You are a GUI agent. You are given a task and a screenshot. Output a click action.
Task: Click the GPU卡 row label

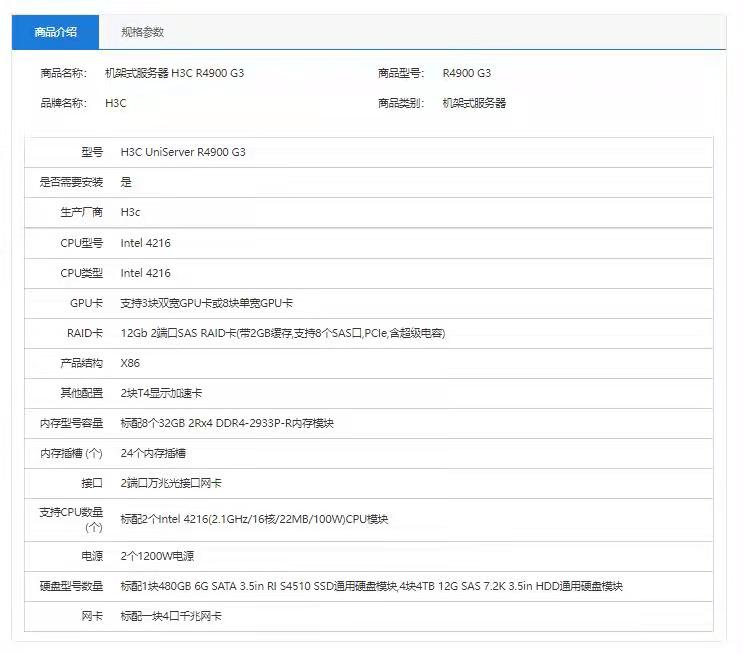point(86,303)
